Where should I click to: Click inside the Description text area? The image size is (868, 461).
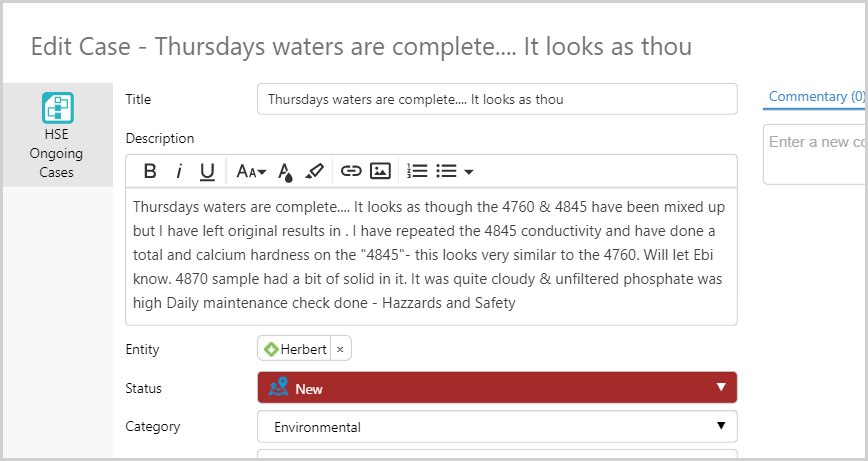tap(430, 255)
